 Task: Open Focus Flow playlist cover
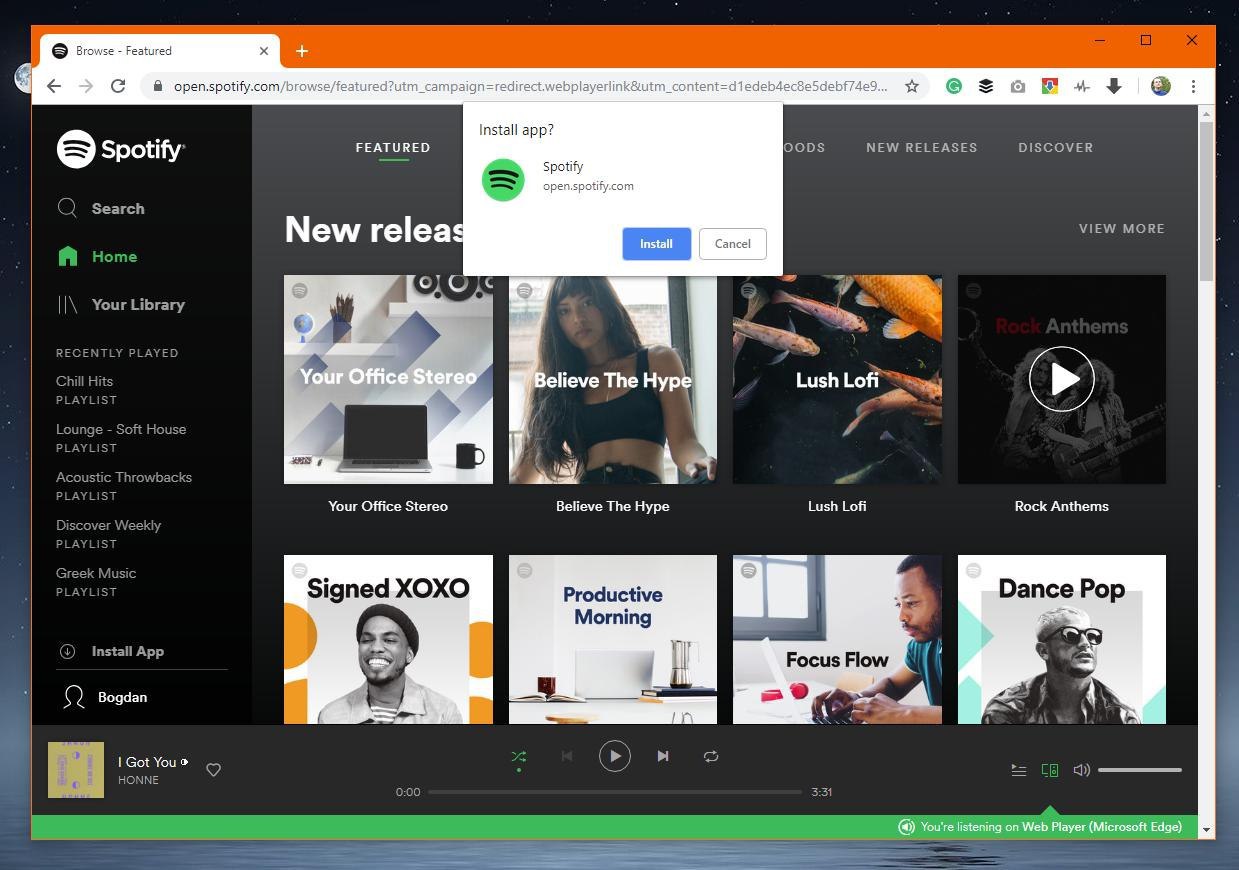[837, 639]
